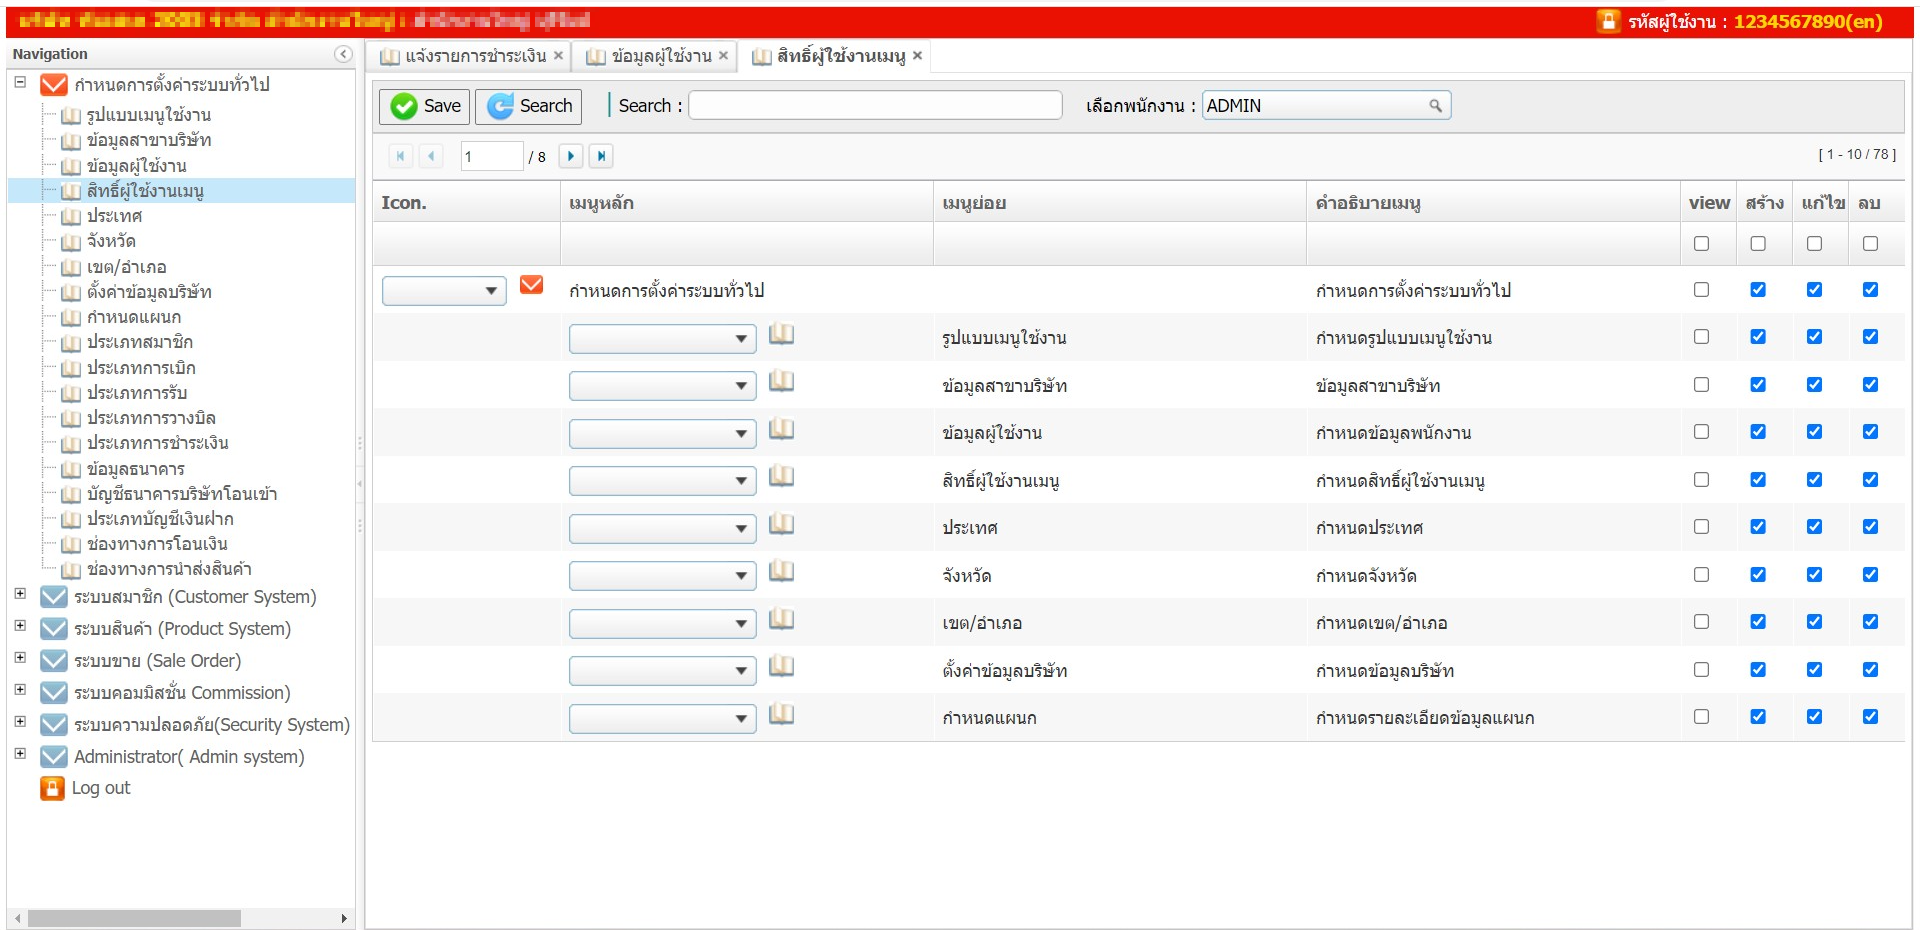This screenshot has width=1920, height=930.
Task: Collapse the Navigation panel with arrow icon
Action: [343, 54]
